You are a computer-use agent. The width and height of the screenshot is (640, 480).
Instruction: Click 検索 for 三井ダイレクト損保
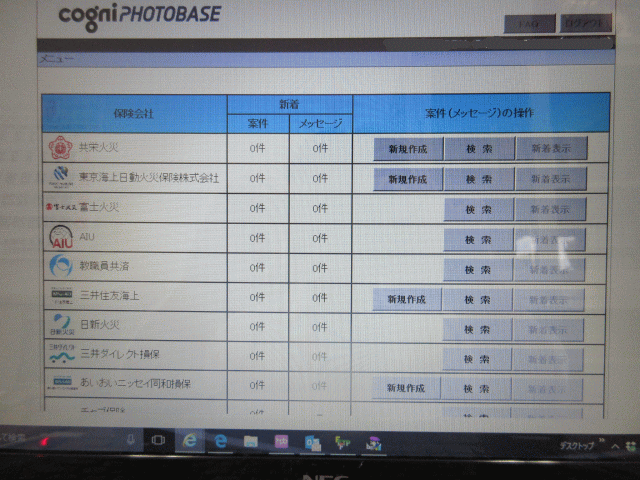point(476,359)
